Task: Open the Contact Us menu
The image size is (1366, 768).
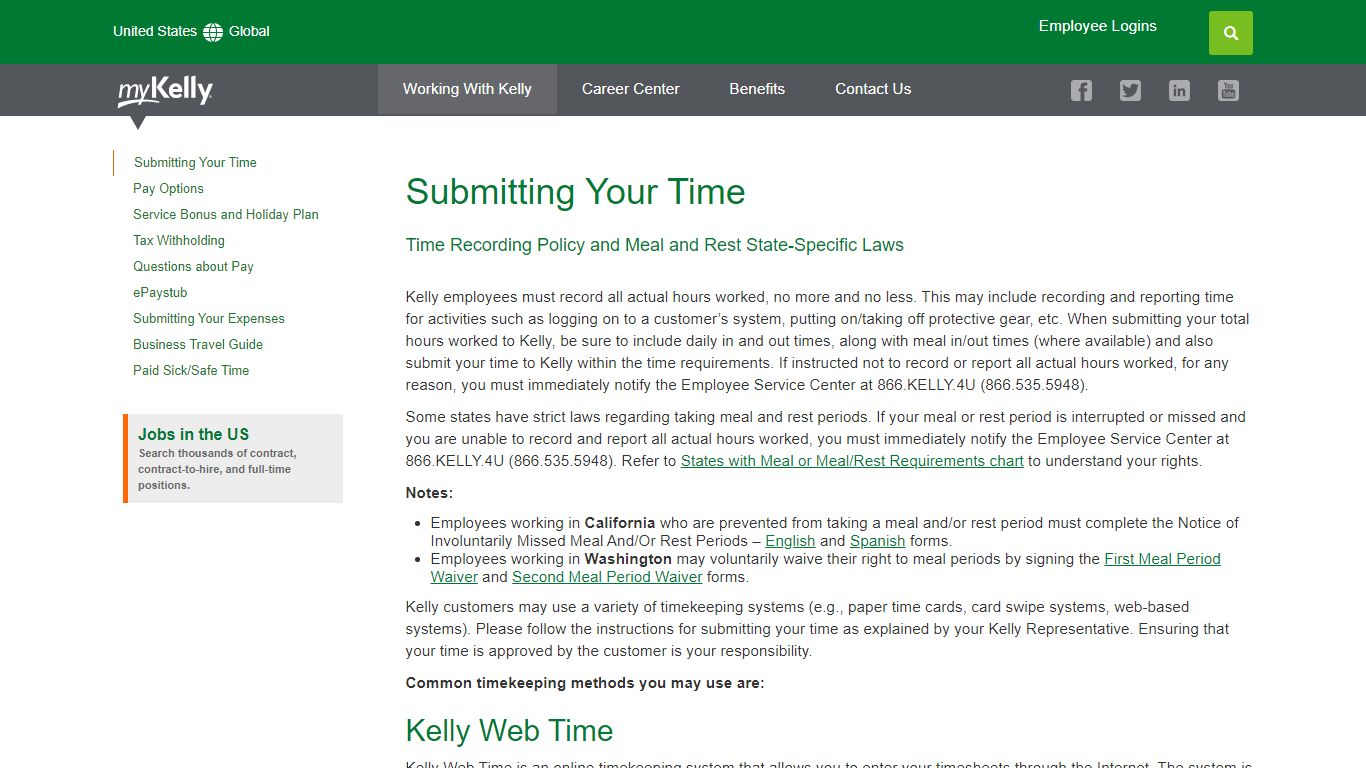Action: click(x=873, y=89)
